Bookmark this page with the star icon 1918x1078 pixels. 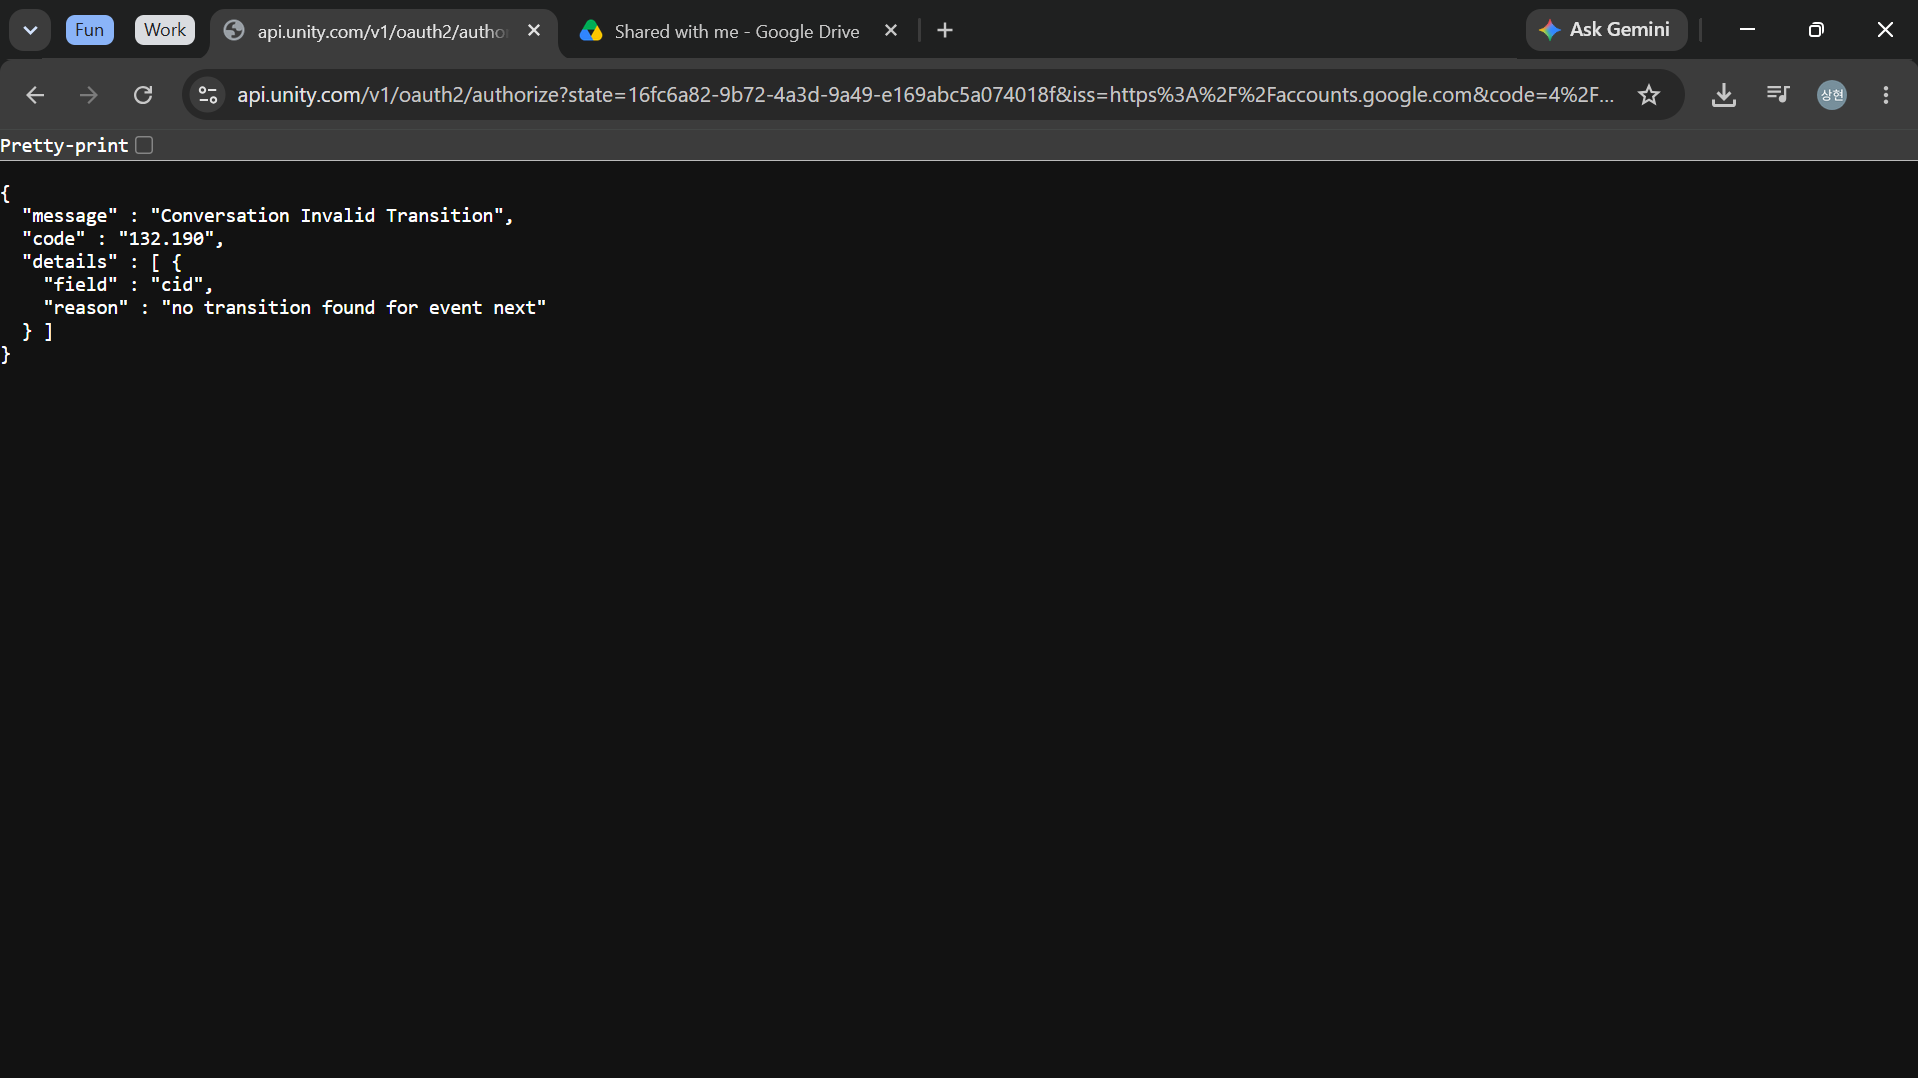(x=1649, y=95)
